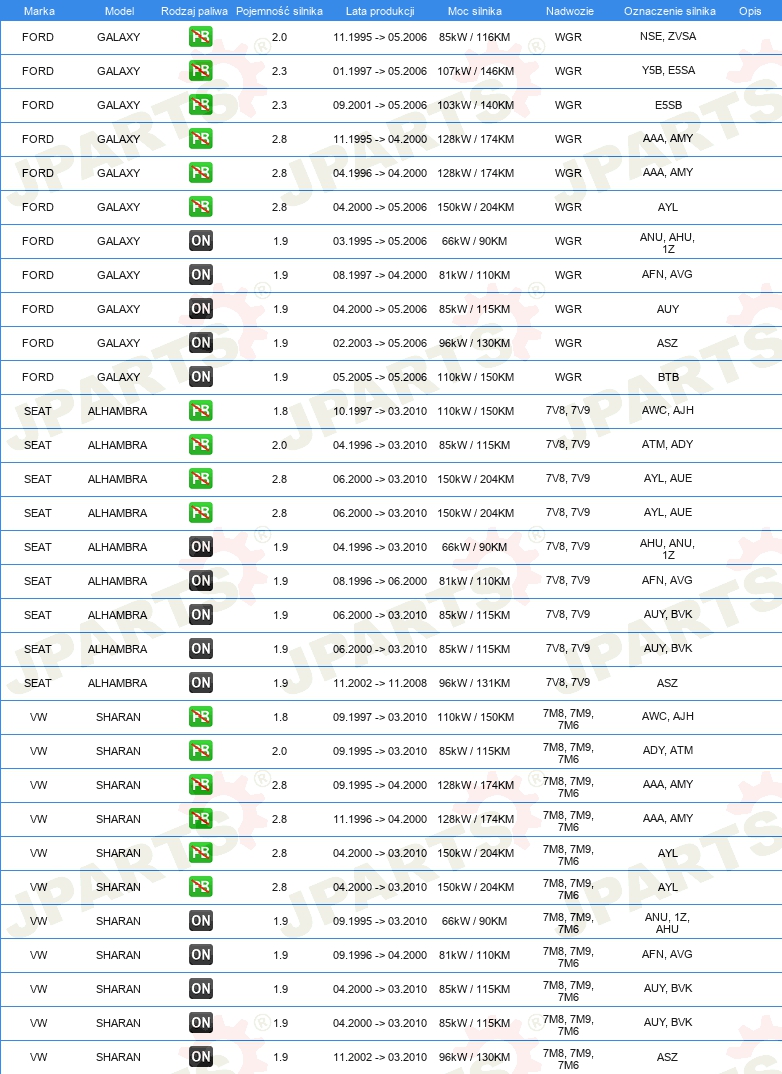Click diesel ON icon in Galaxy 02.2003 -> 05.2006 row

[x=201, y=342]
